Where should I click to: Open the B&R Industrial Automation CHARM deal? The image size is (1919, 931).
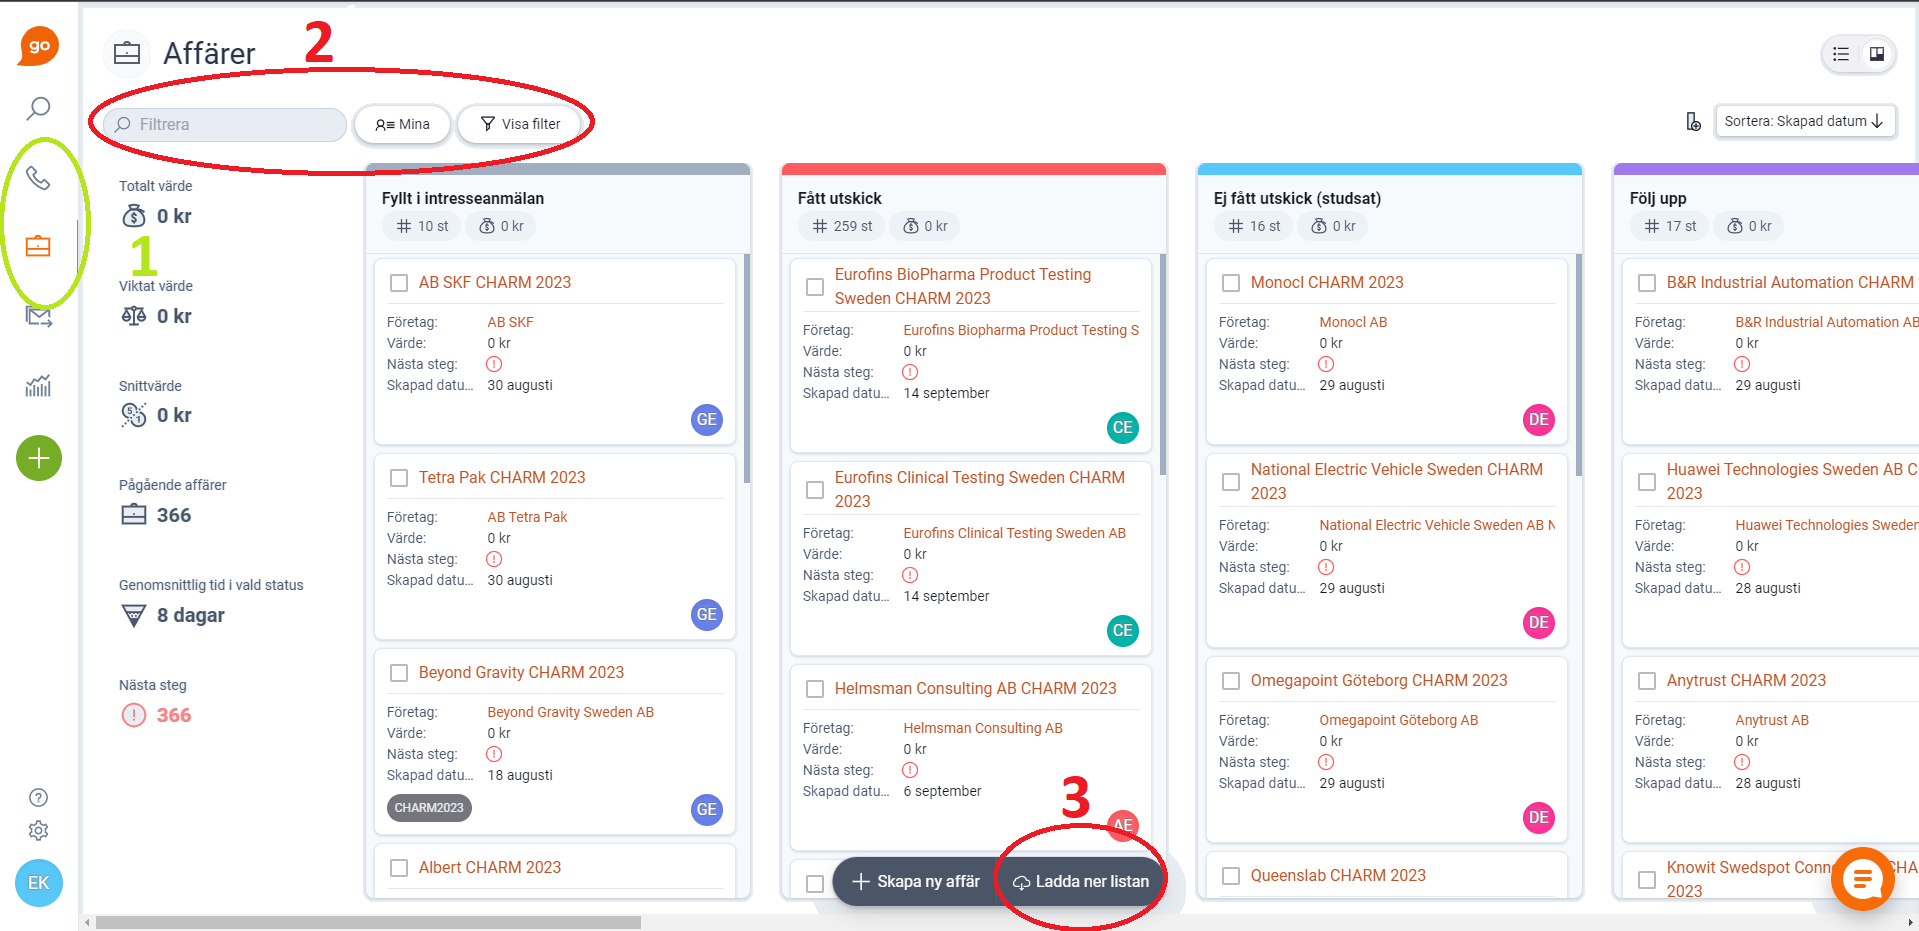[1790, 283]
